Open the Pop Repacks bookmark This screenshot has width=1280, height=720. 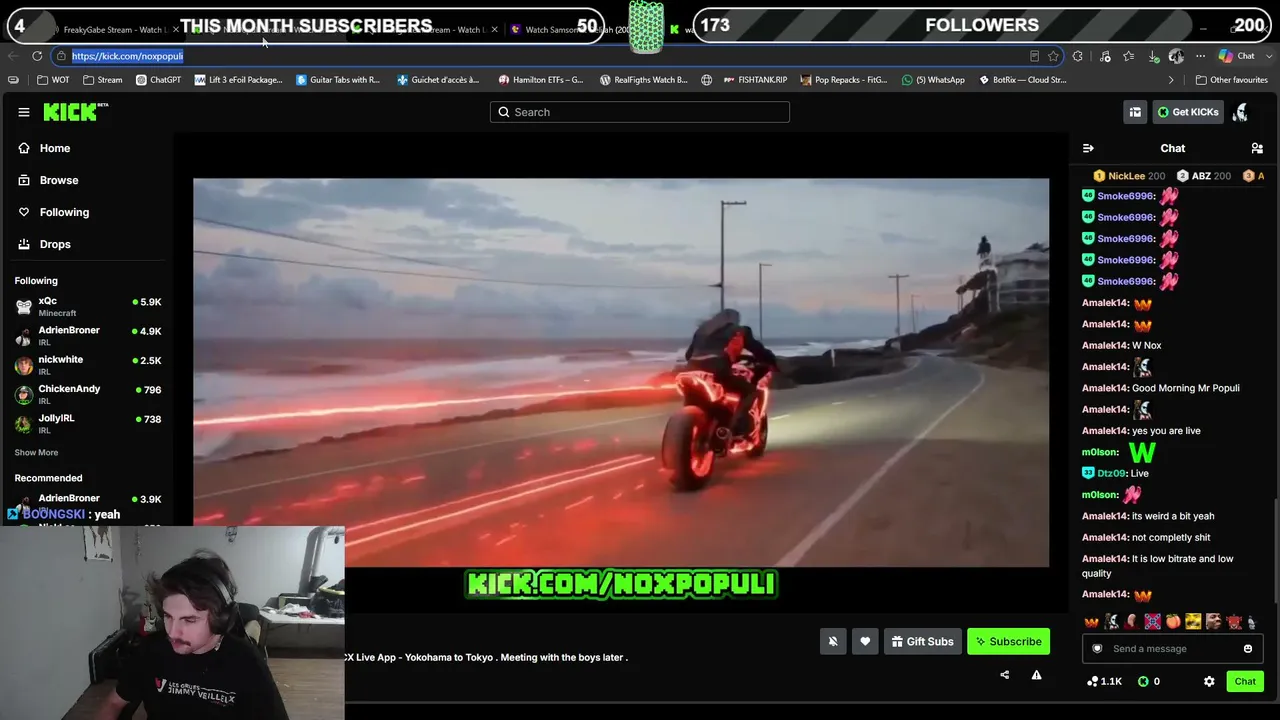(x=843, y=80)
